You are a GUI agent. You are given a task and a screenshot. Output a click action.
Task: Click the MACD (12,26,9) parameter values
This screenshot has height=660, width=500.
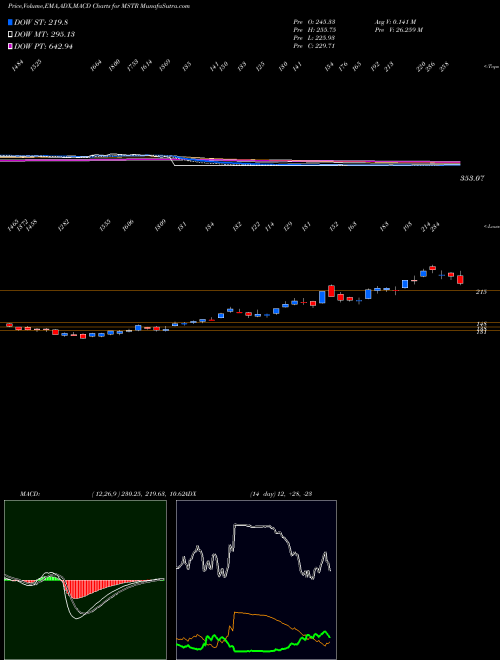[x=138, y=494]
